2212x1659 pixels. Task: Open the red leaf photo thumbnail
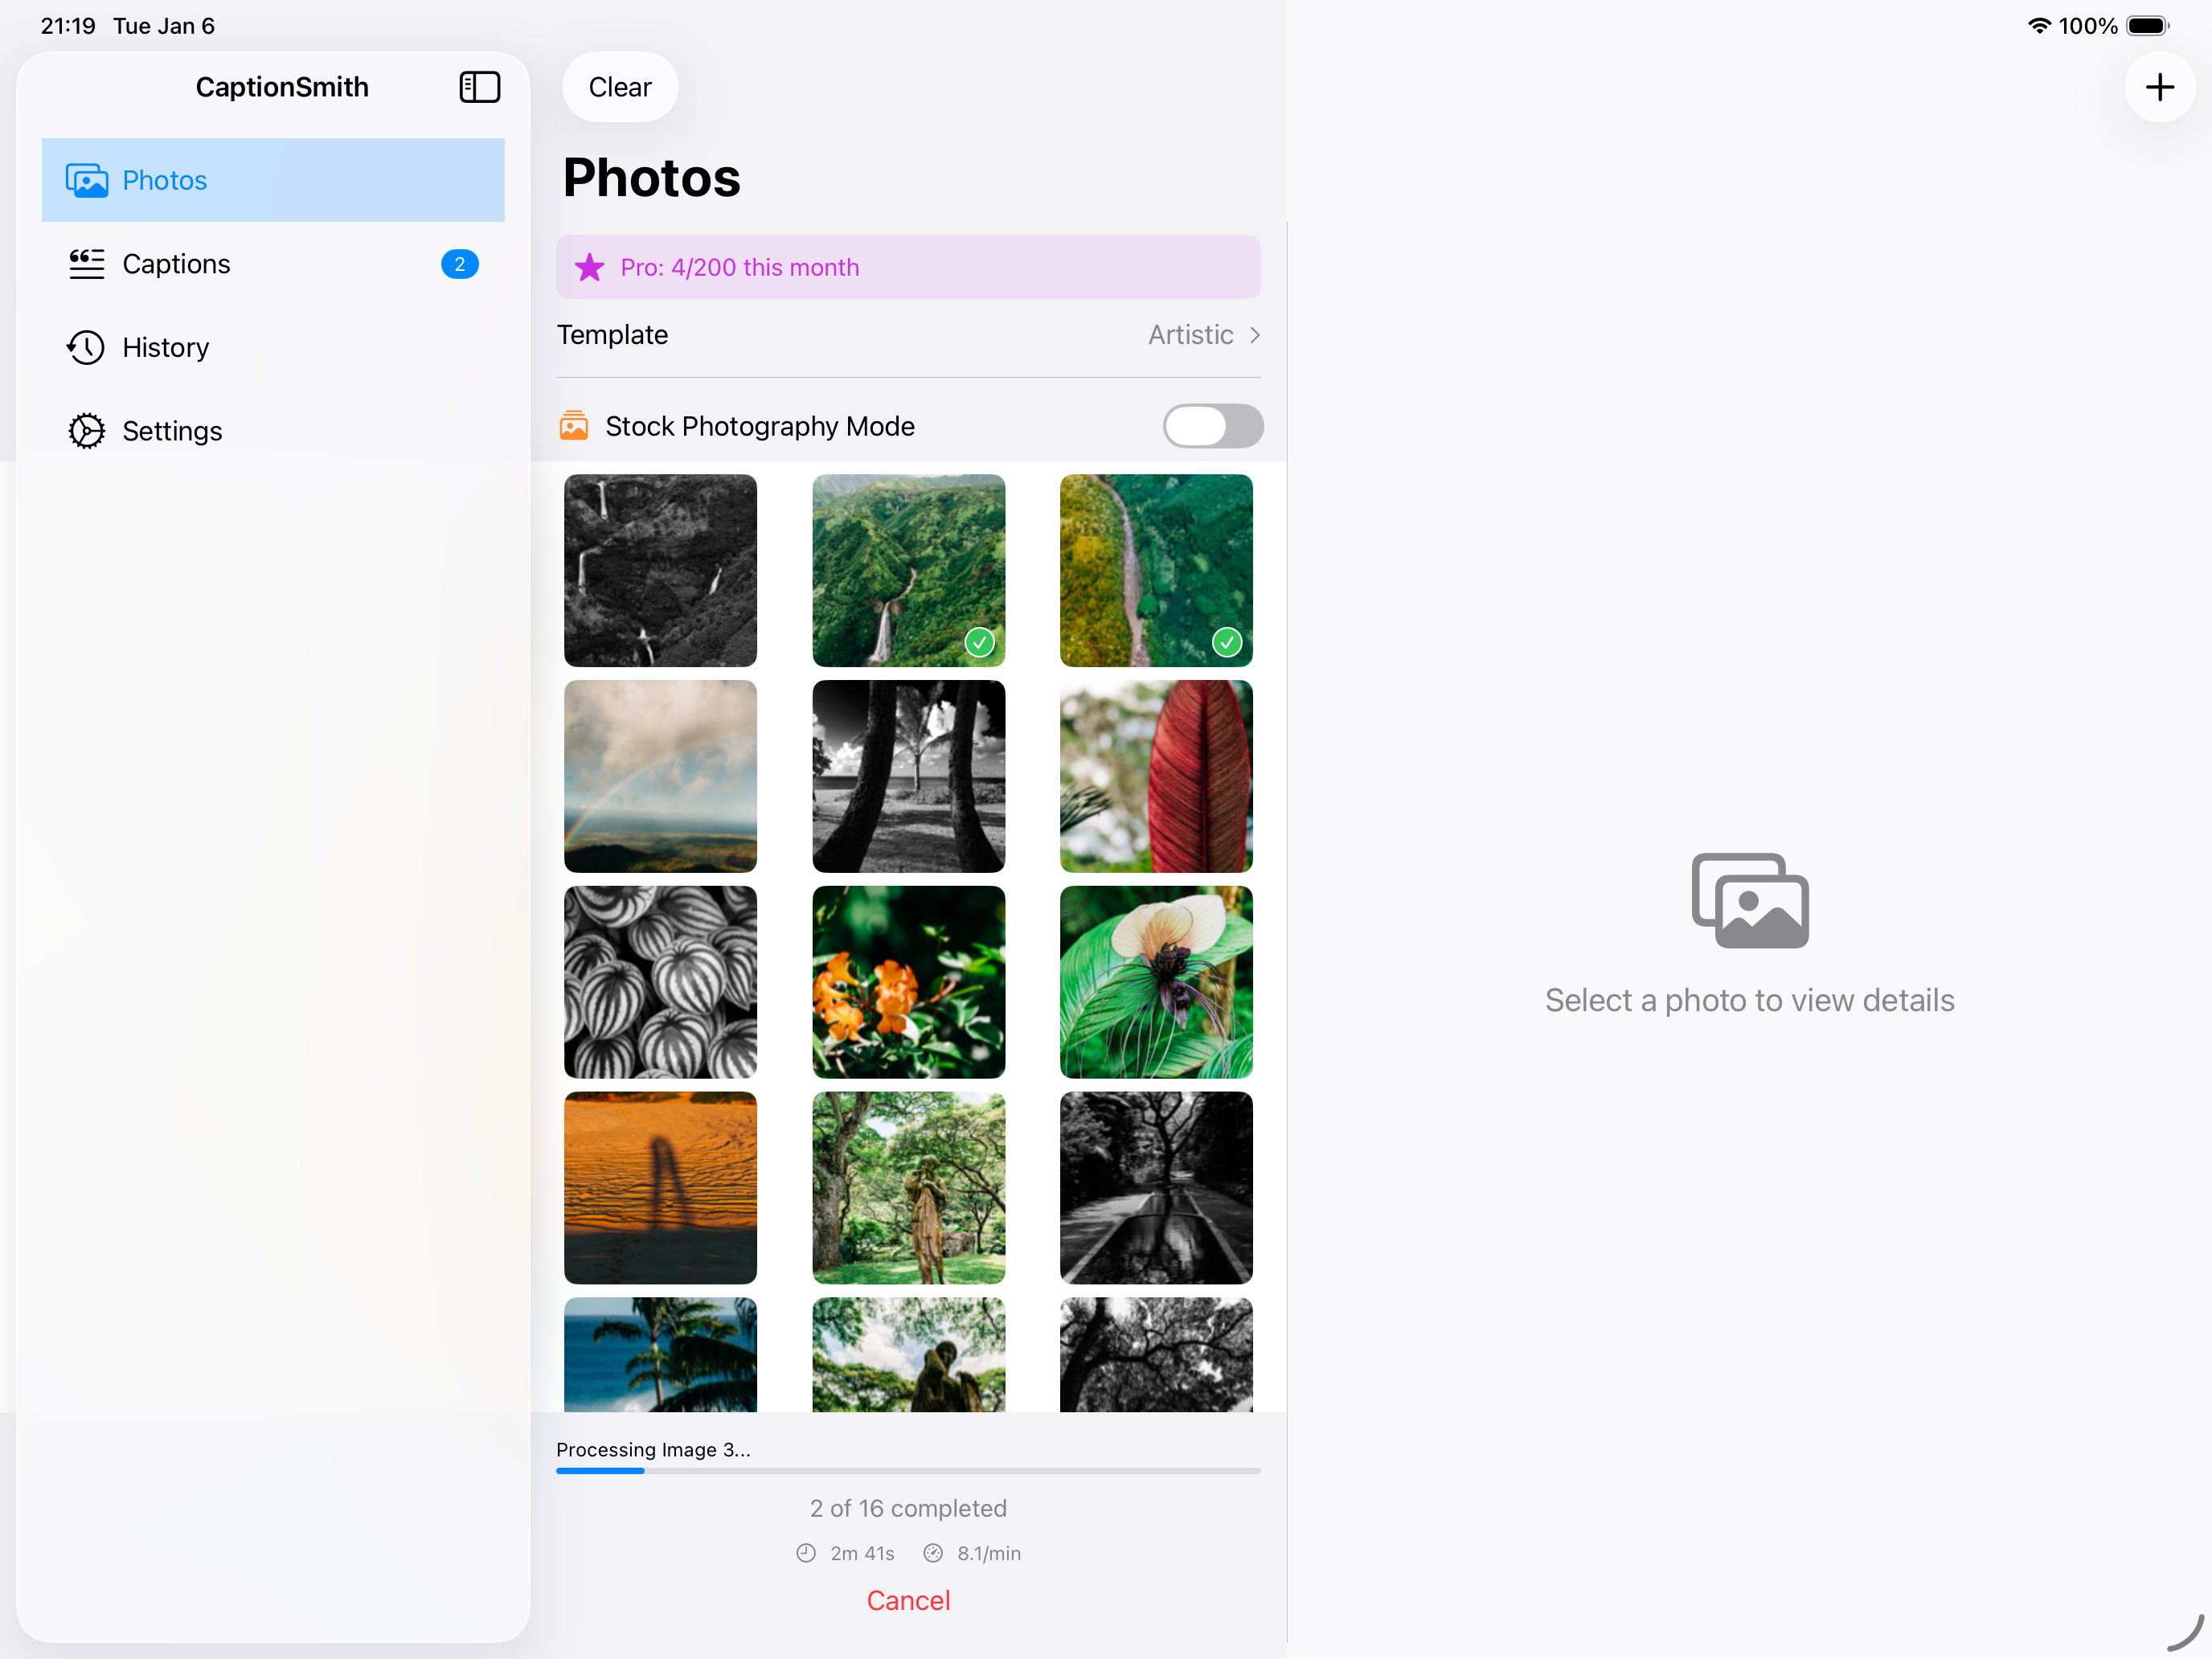point(1156,777)
